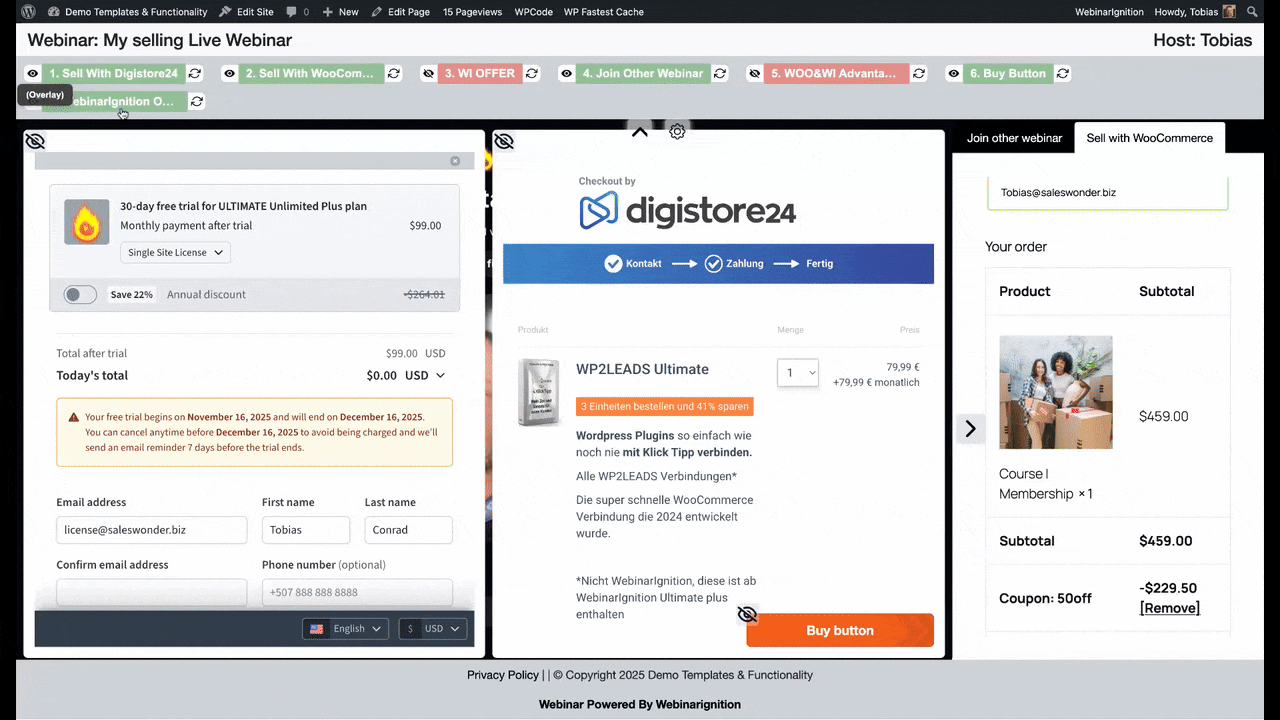Viewport: 1280px width, 720px height.
Task: Refresh the '6. Buy Button' overlay
Action: pyautogui.click(x=1062, y=73)
